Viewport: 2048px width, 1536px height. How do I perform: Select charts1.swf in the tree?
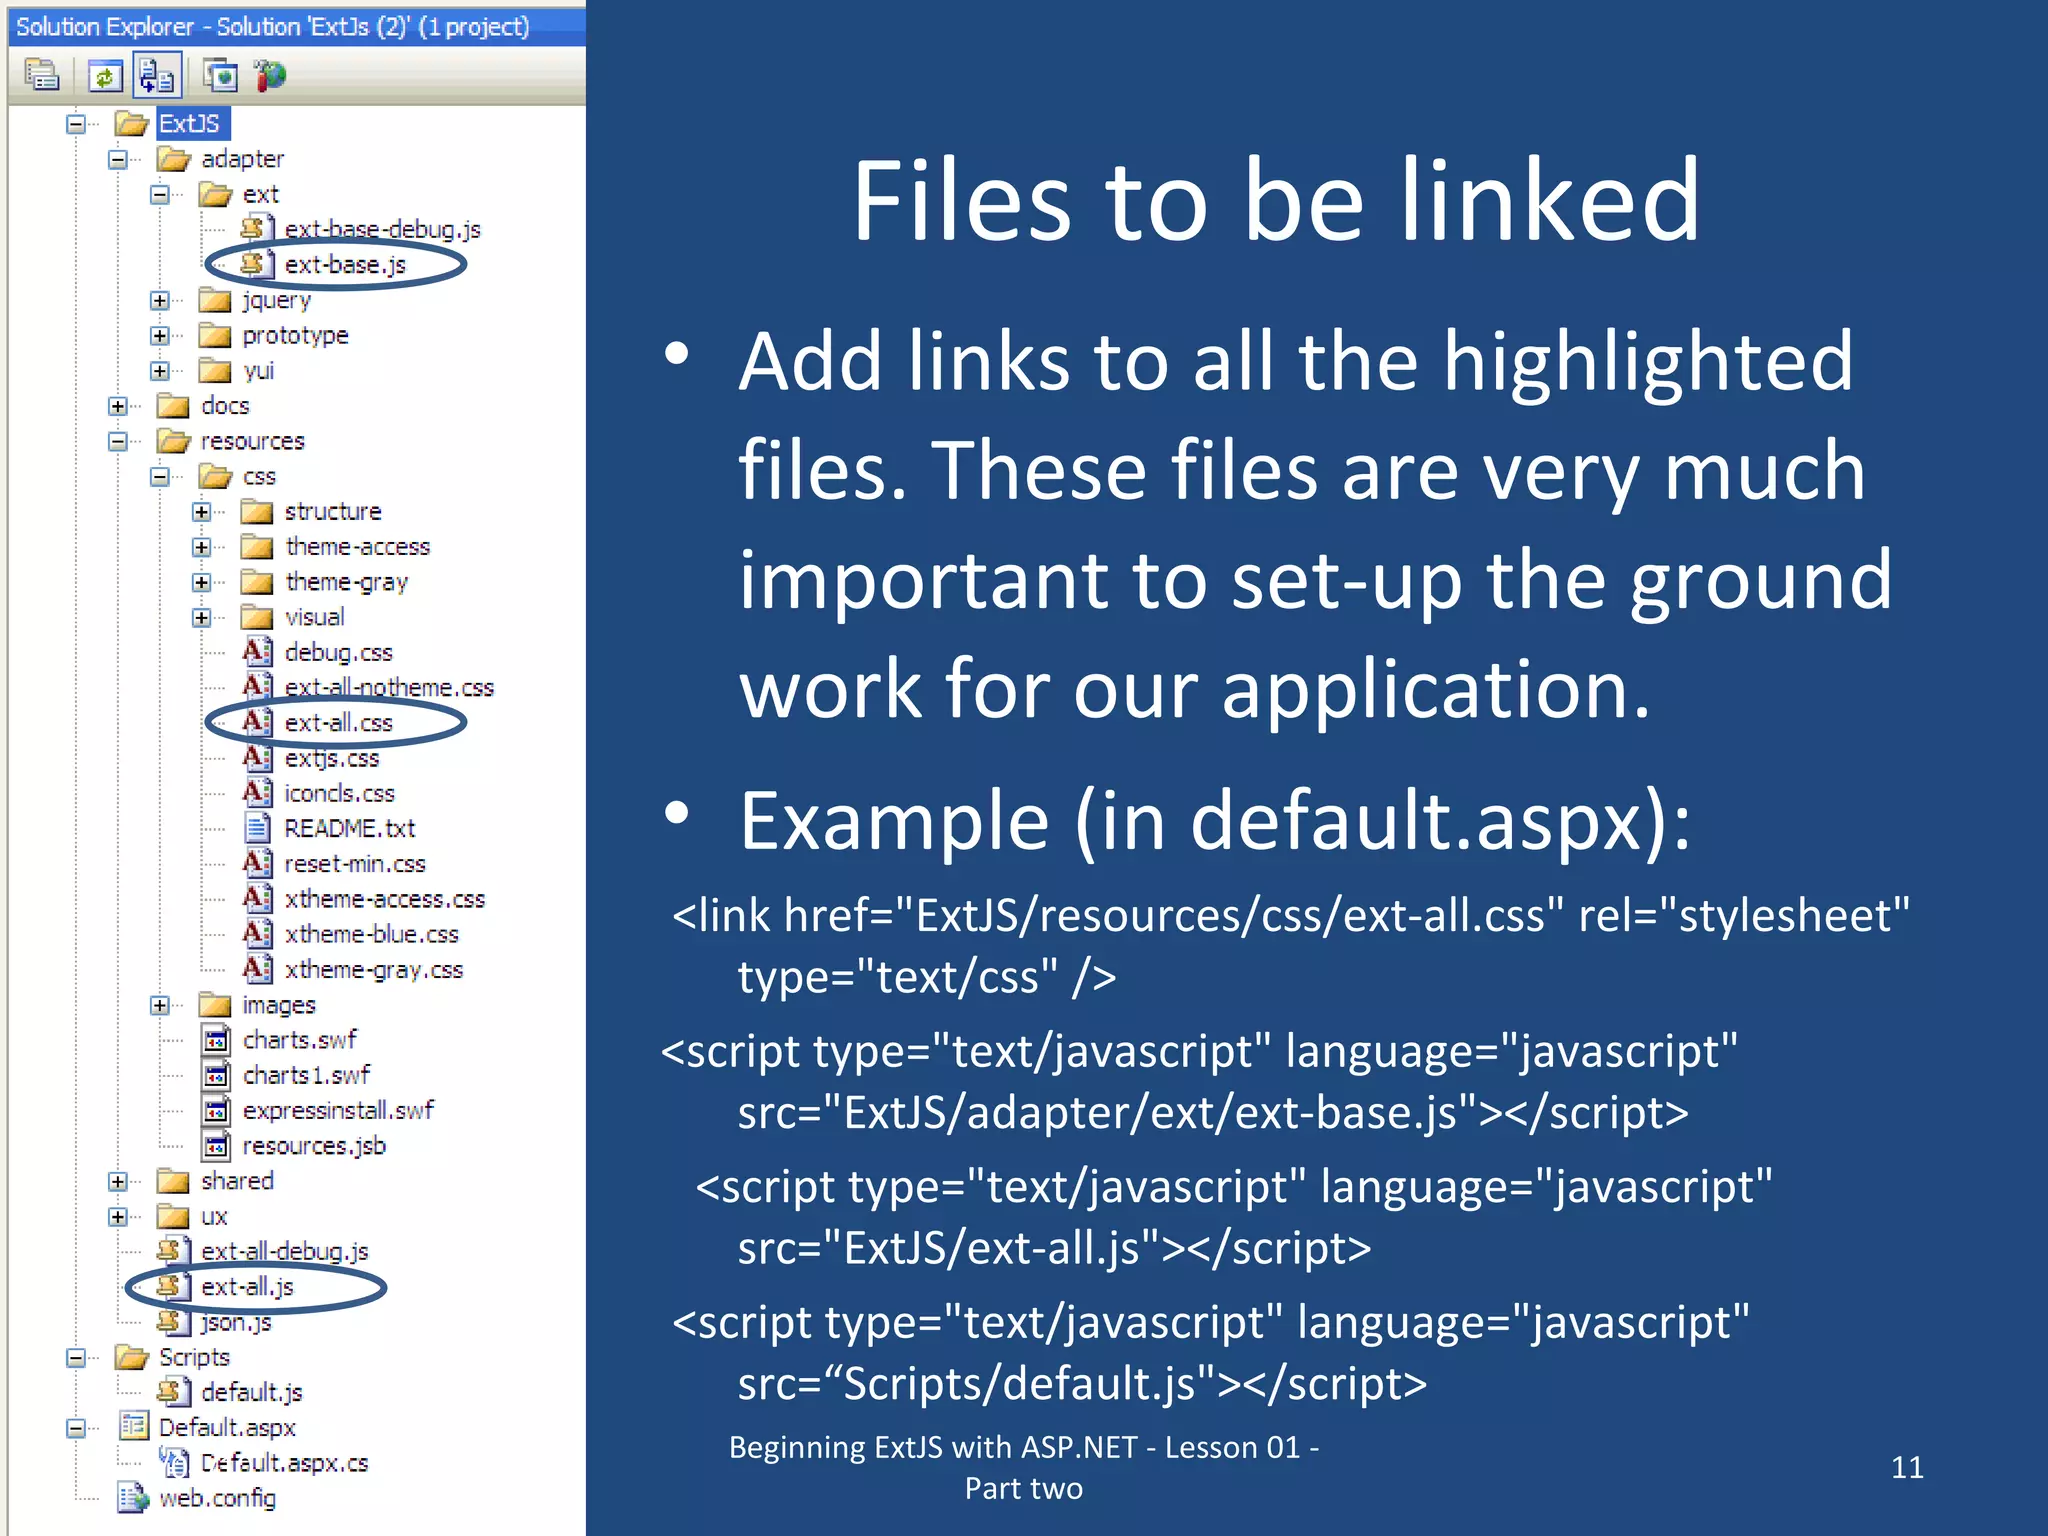click(306, 1075)
